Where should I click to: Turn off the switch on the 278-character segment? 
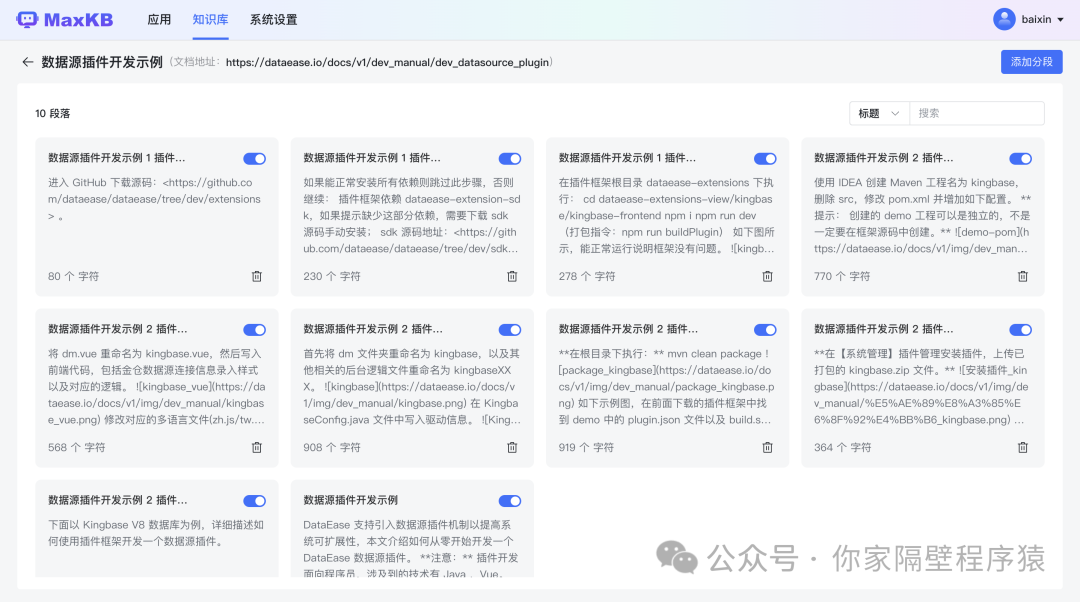coord(765,158)
